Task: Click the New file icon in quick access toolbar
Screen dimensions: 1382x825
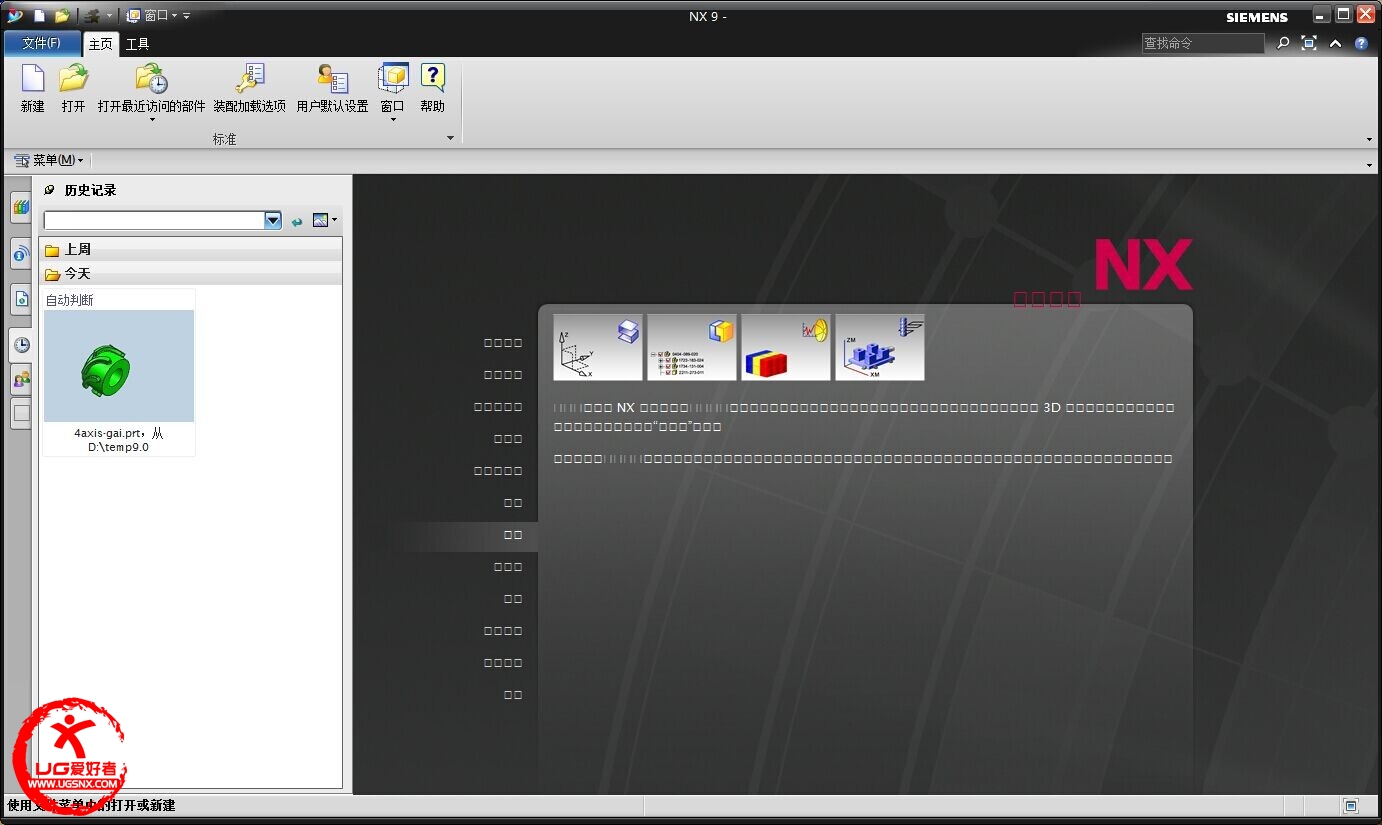Action: [x=39, y=15]
